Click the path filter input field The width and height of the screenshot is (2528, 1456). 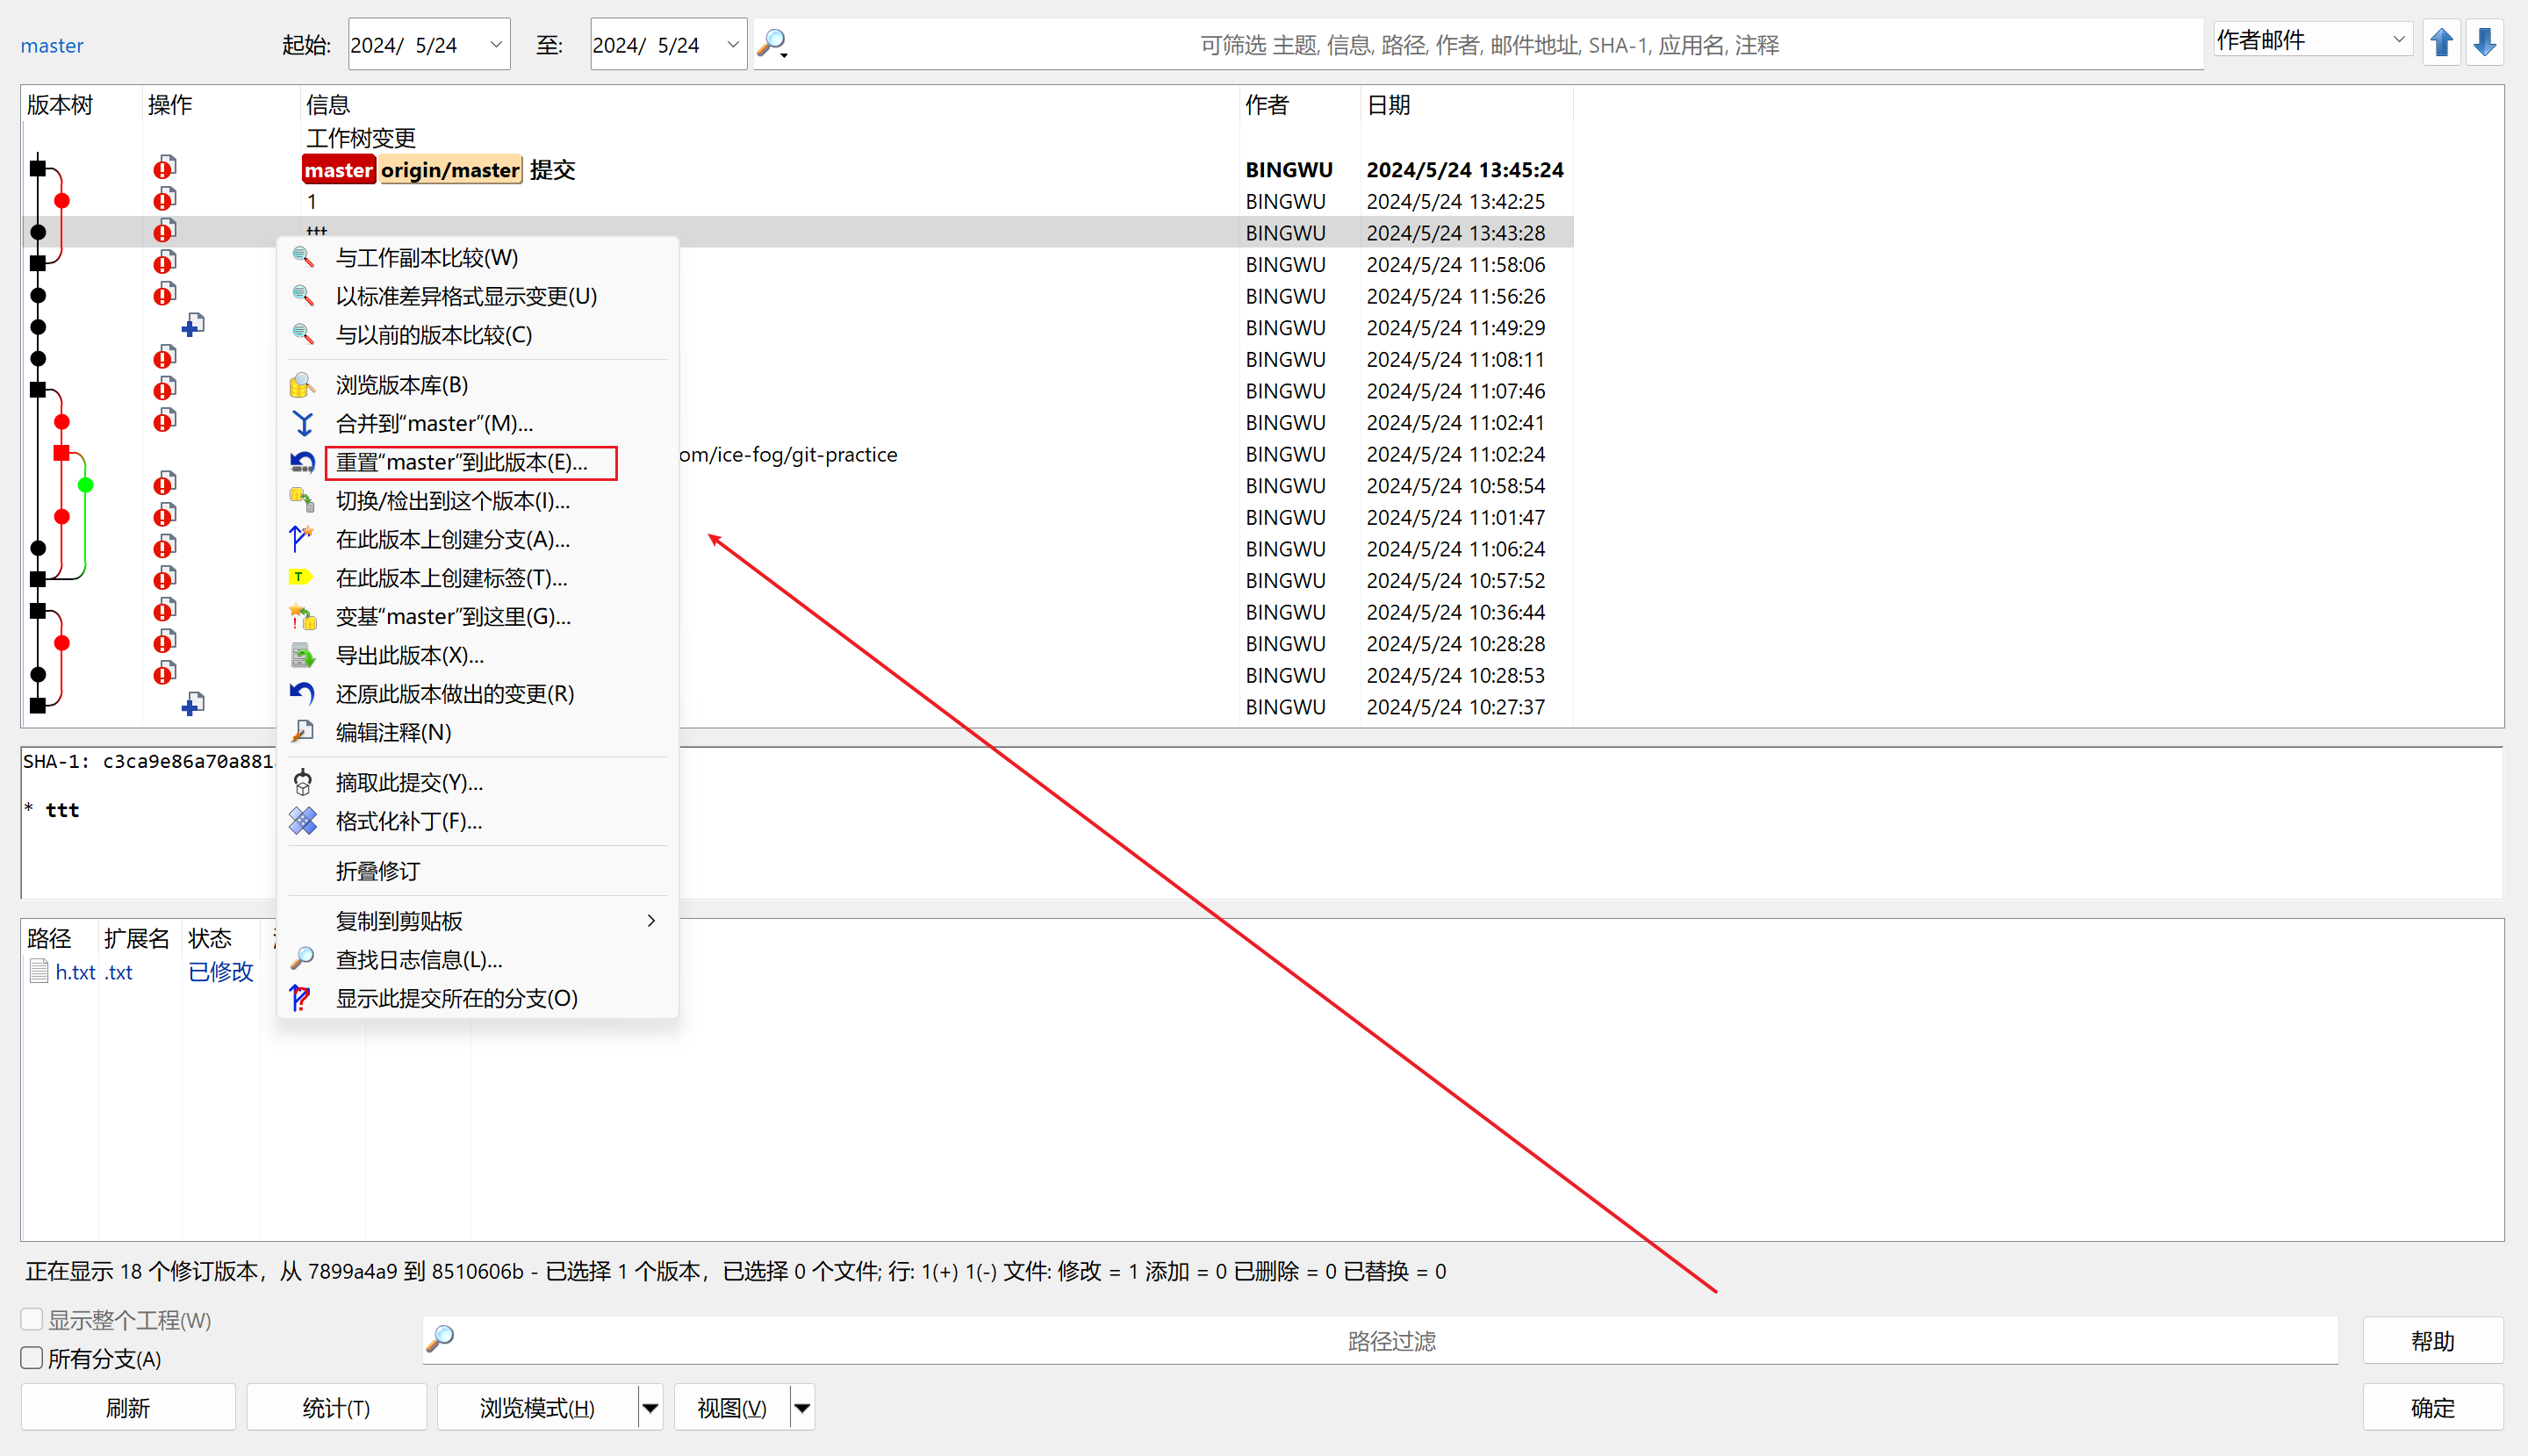(1390, 1341)
